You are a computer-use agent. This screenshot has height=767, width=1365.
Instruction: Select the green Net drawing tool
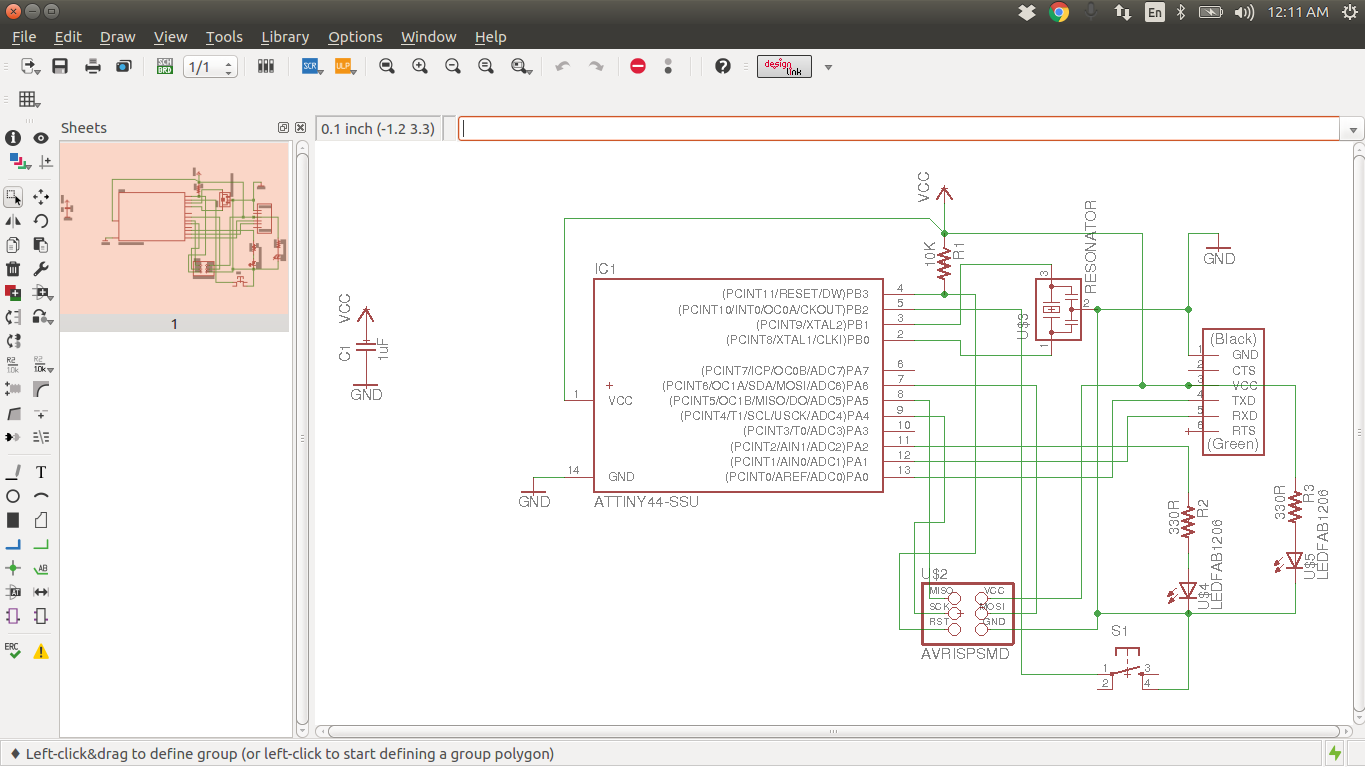coord(41,545)
